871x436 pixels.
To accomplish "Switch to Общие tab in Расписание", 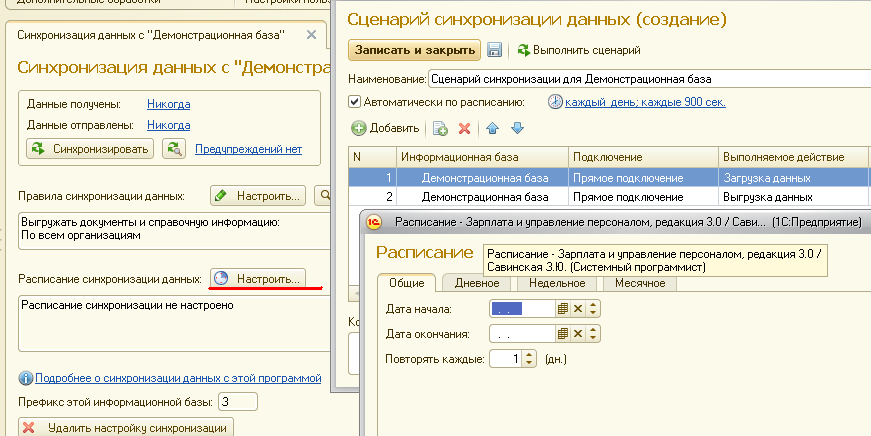I will tap(407, 283).
